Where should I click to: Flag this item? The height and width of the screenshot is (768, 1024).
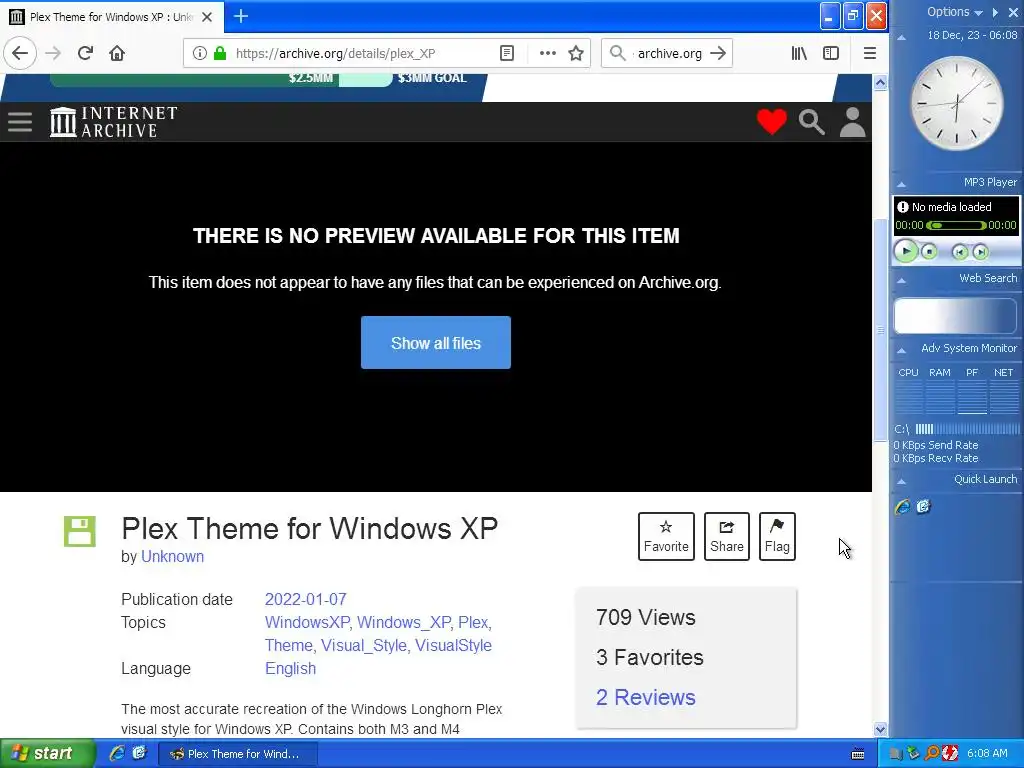(777, 537)
